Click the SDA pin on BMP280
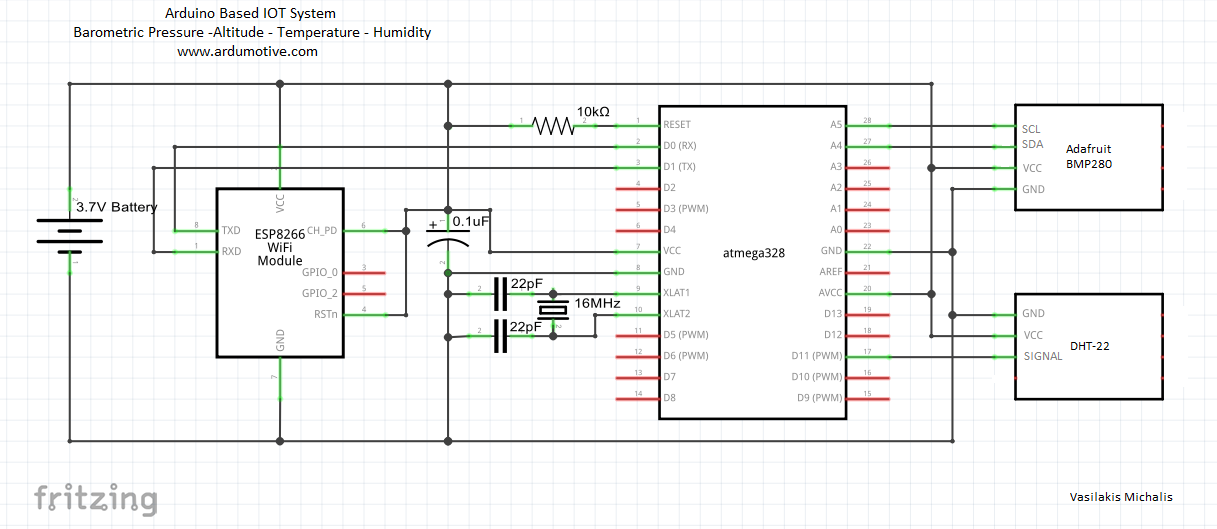Screen dimensions: 1217x529 [1032, 146]
